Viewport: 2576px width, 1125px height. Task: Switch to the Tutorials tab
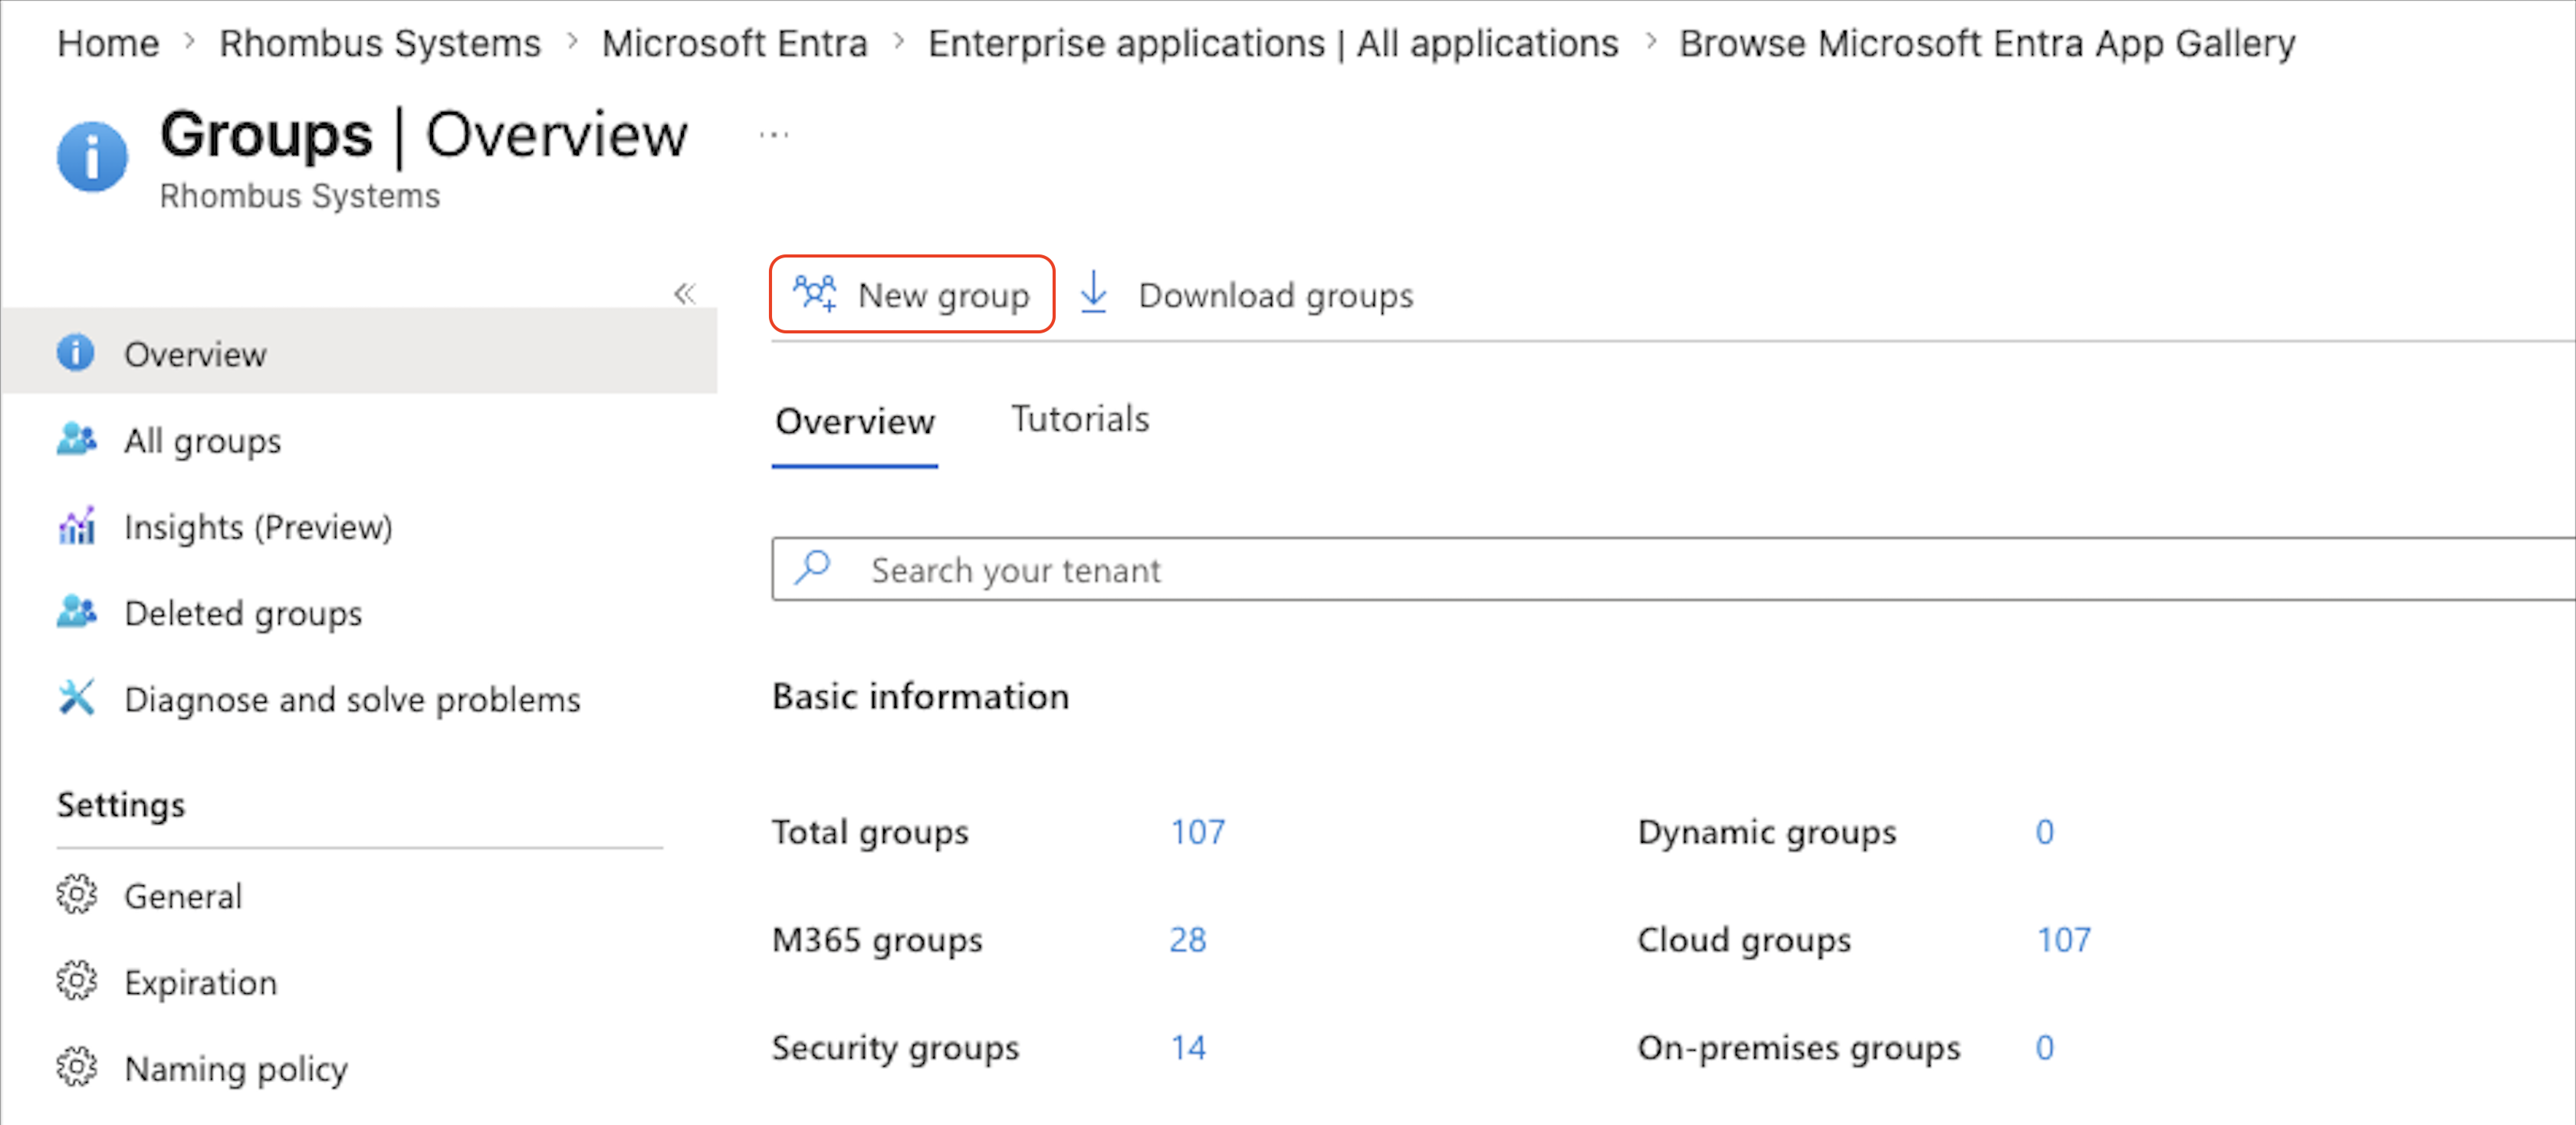pos(1080,419)
